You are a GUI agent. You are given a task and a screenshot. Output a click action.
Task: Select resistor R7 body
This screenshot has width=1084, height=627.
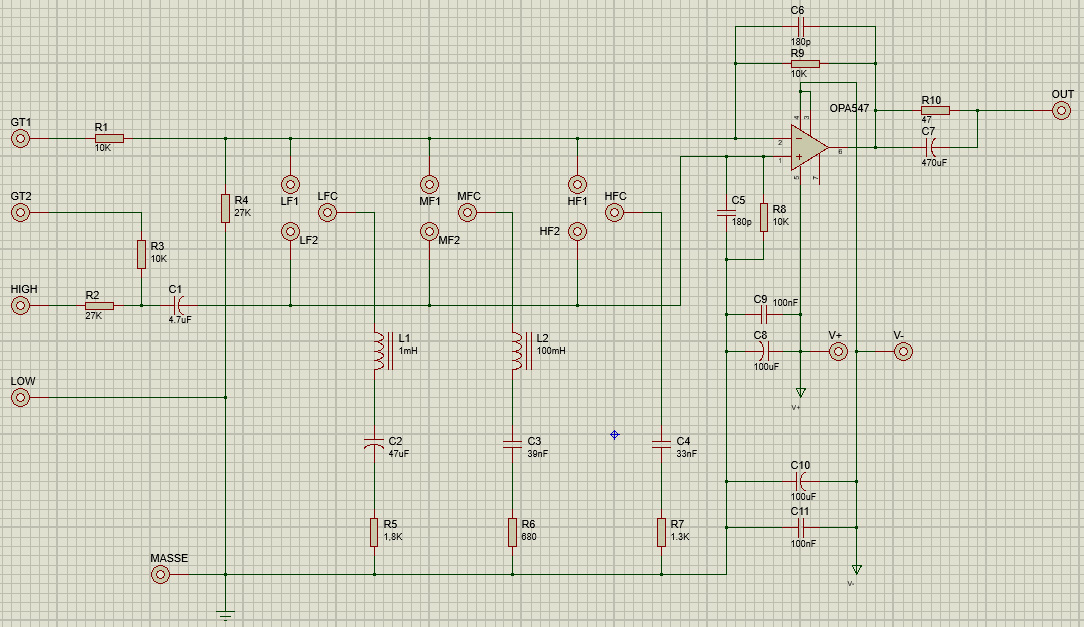[662, 532]
